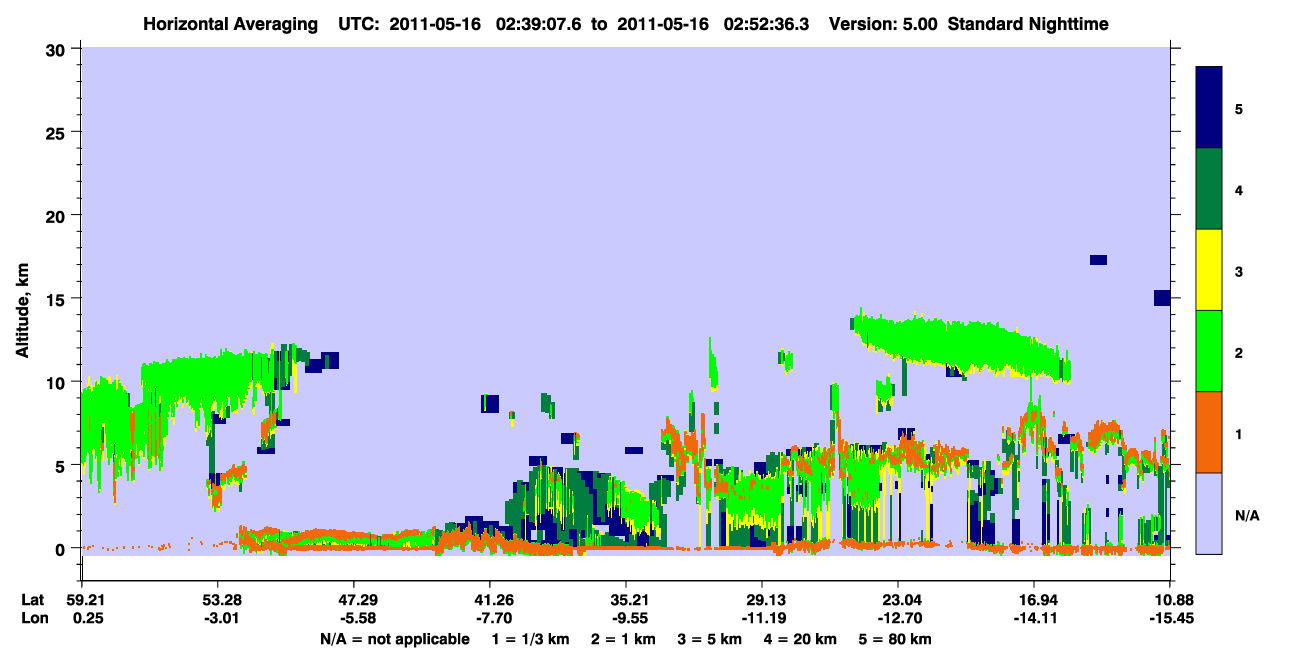Click the colorbar 'N/A' label
1300x667 pixels.
[x=1246, y=515]
